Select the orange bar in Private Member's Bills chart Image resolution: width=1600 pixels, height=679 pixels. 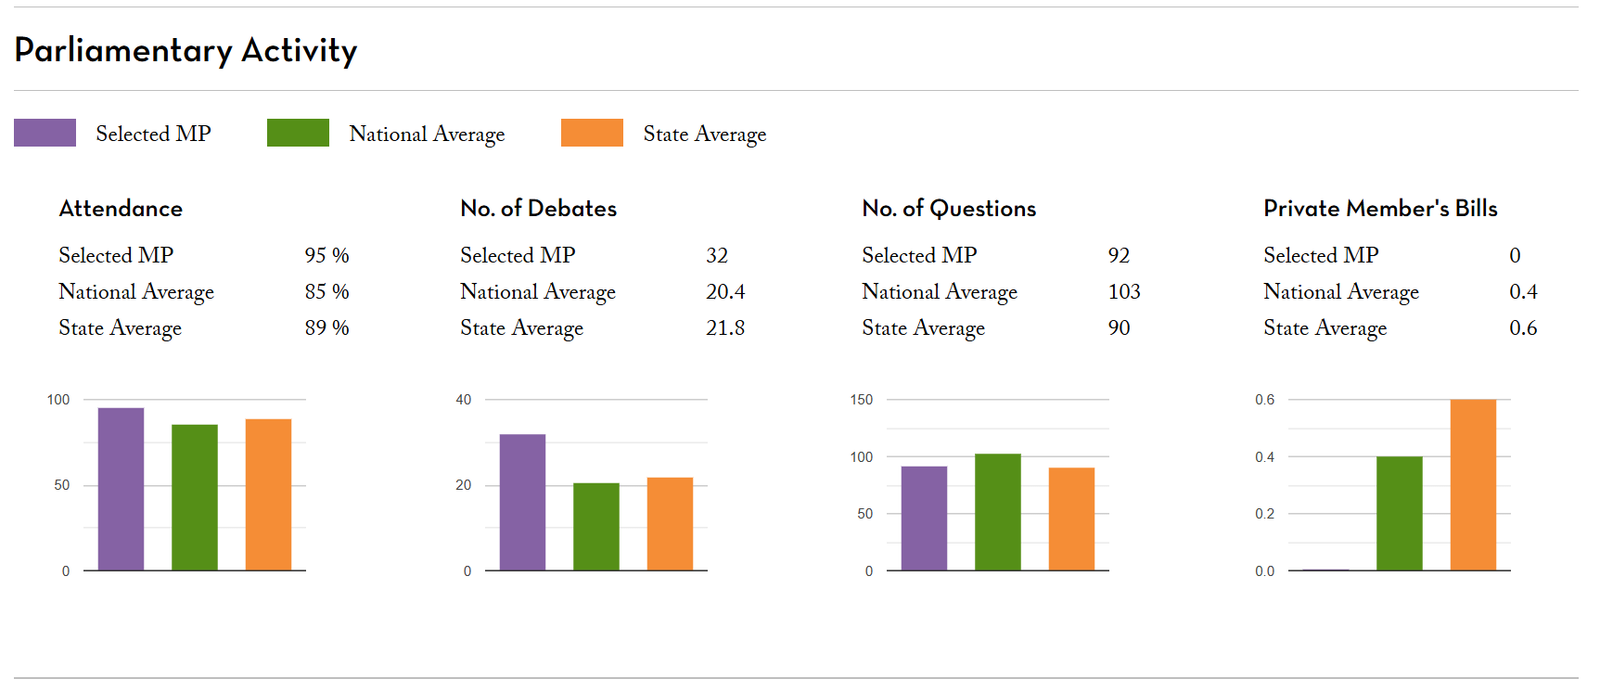(1473, 485)
